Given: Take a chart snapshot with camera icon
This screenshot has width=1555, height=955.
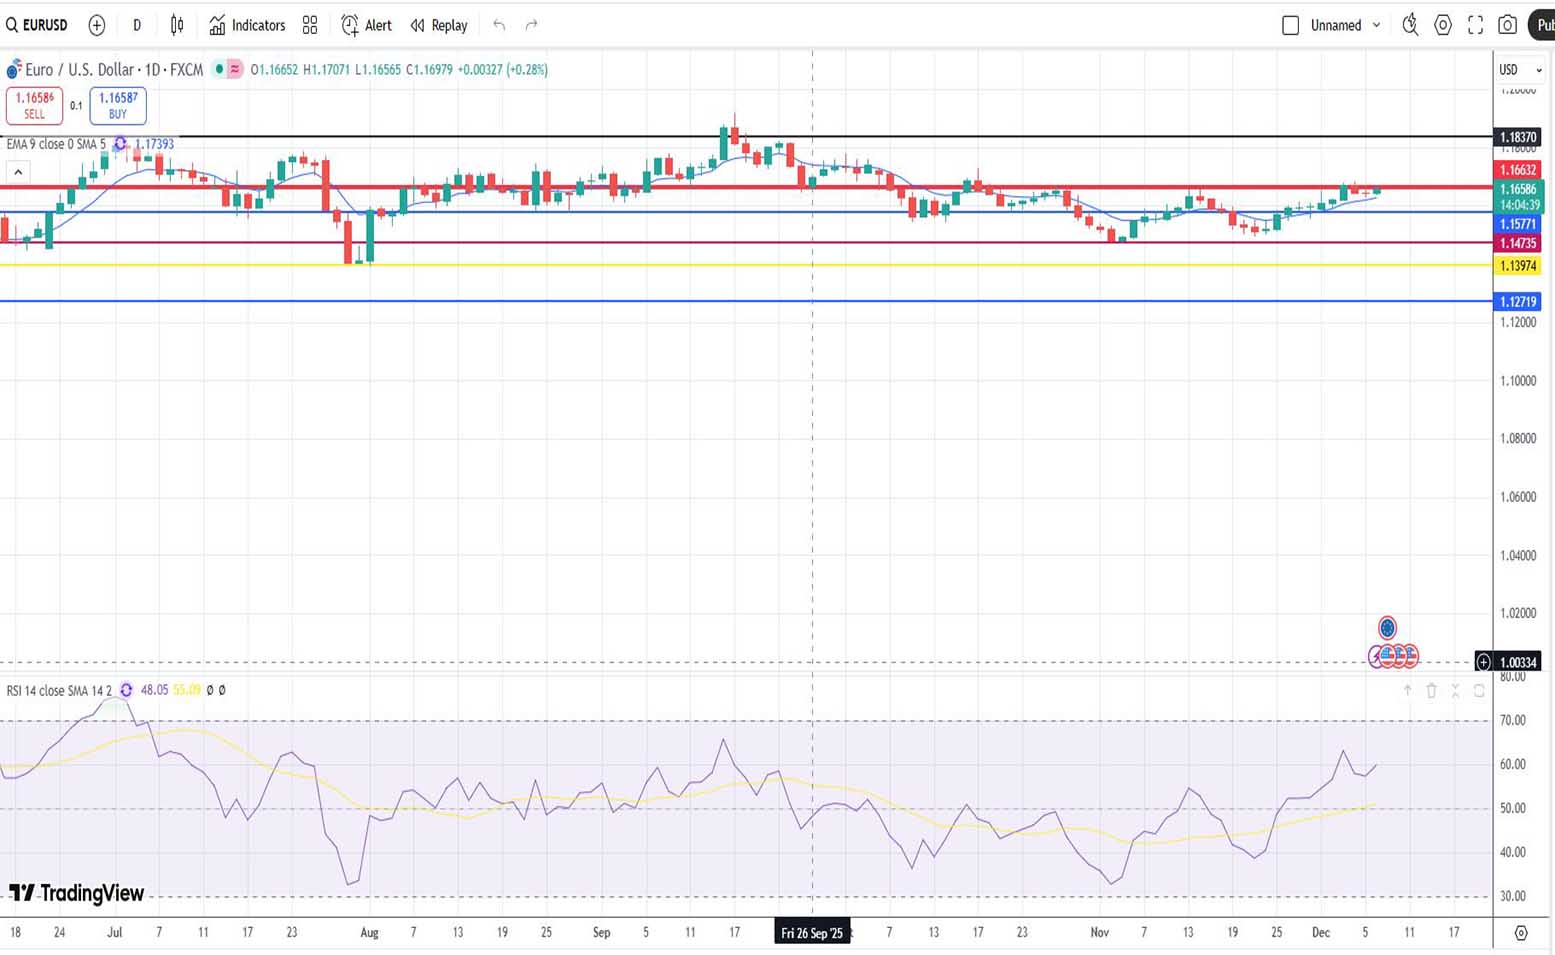Looking at the screenshot, I should [1507, 25].
